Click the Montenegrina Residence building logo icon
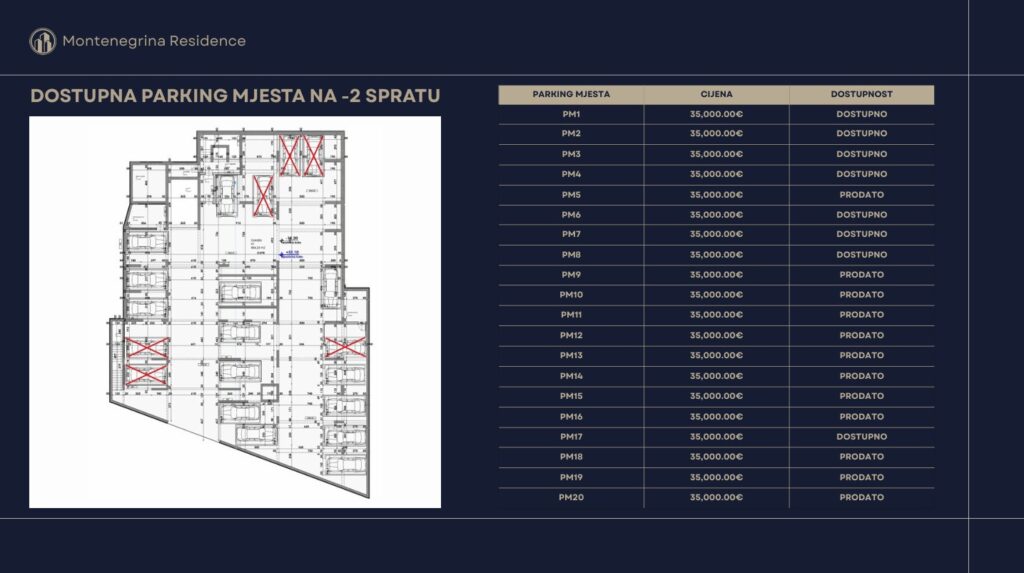The image size is (1024, 573). 43,41
